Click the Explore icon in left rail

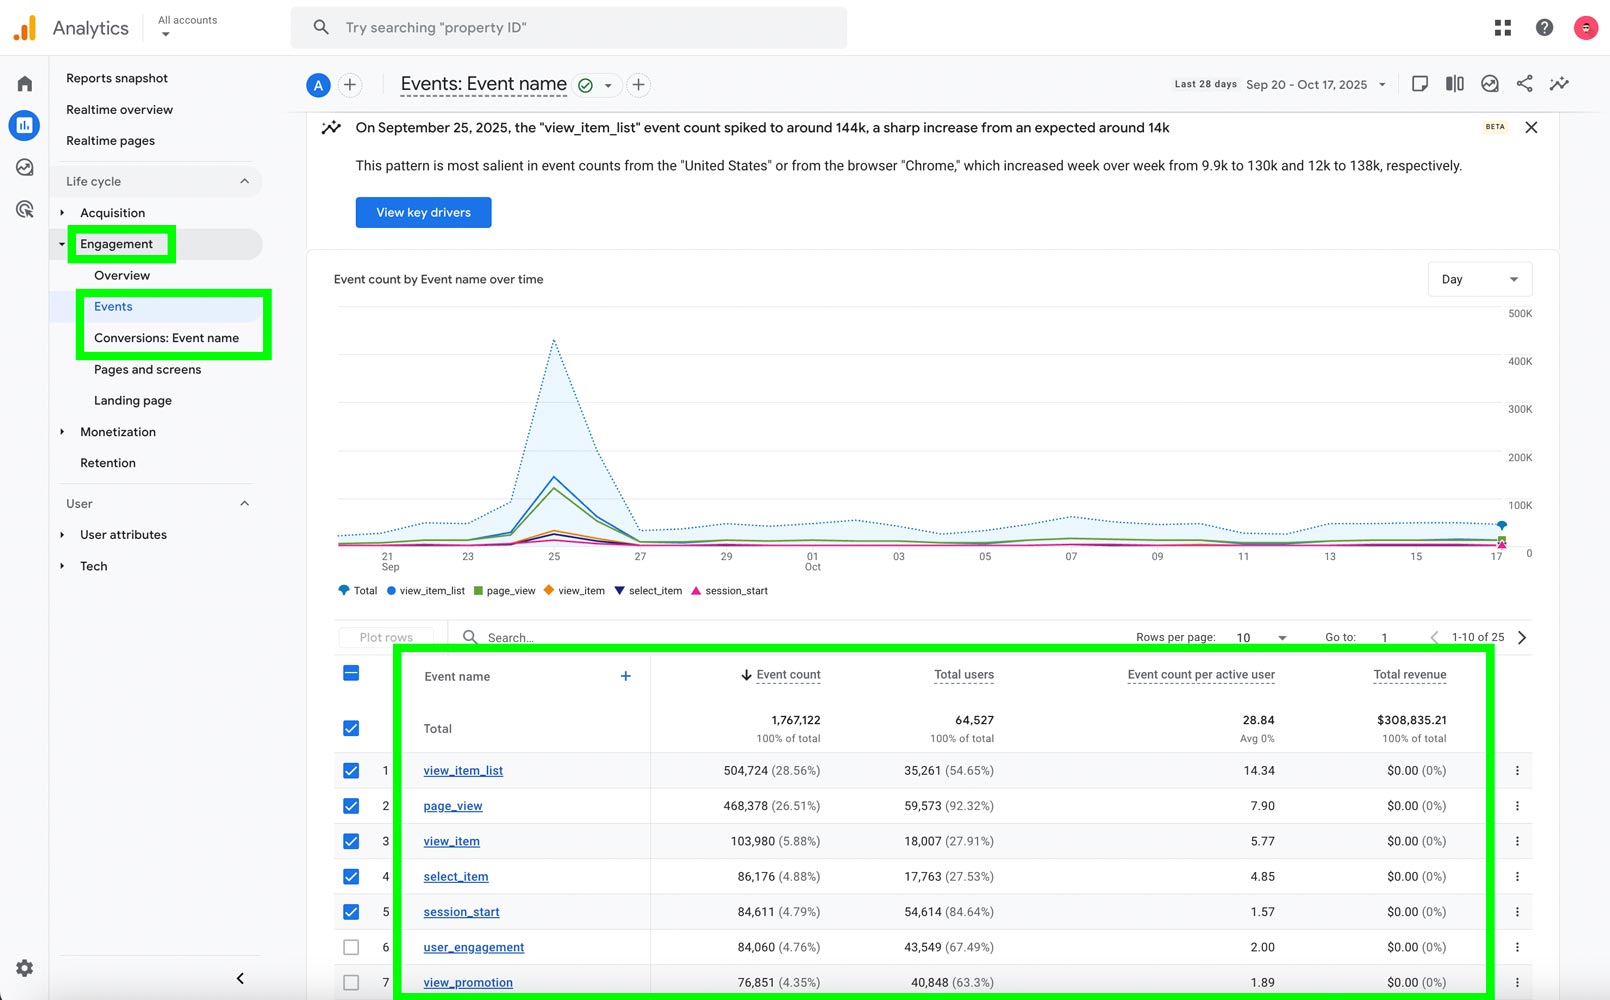25,167
